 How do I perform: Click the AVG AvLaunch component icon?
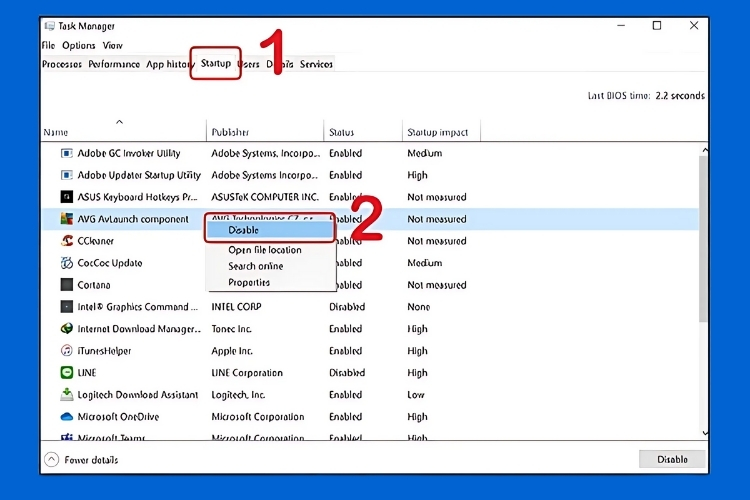pos(67,219)
